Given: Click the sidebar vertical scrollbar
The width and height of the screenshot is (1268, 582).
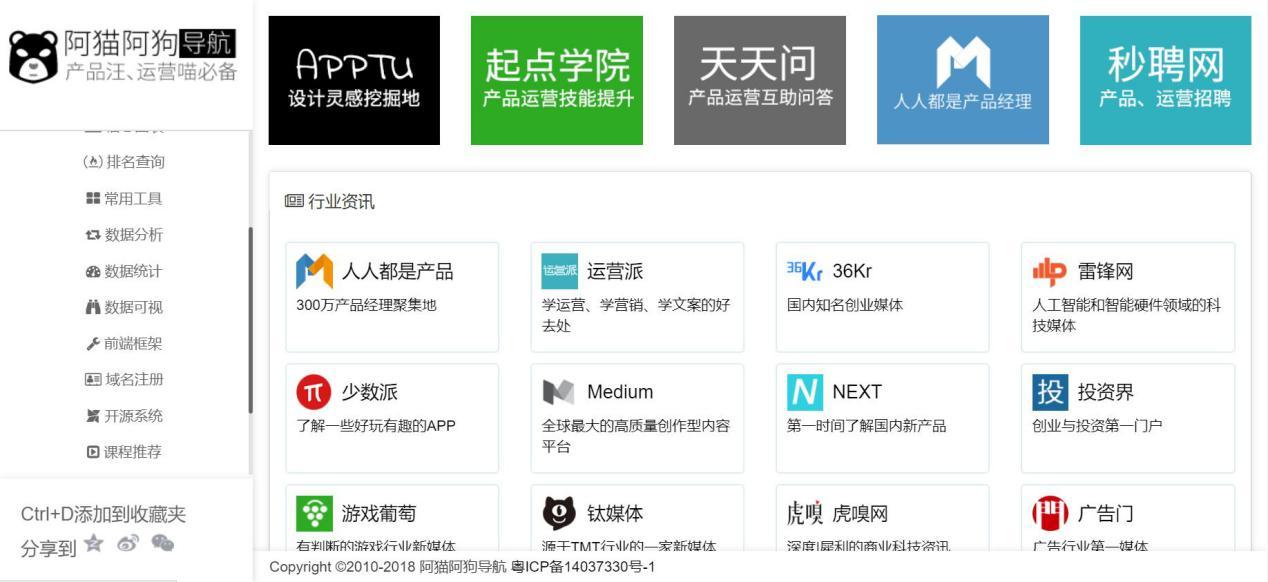Looking at the screenshot, I should [250, 320].
